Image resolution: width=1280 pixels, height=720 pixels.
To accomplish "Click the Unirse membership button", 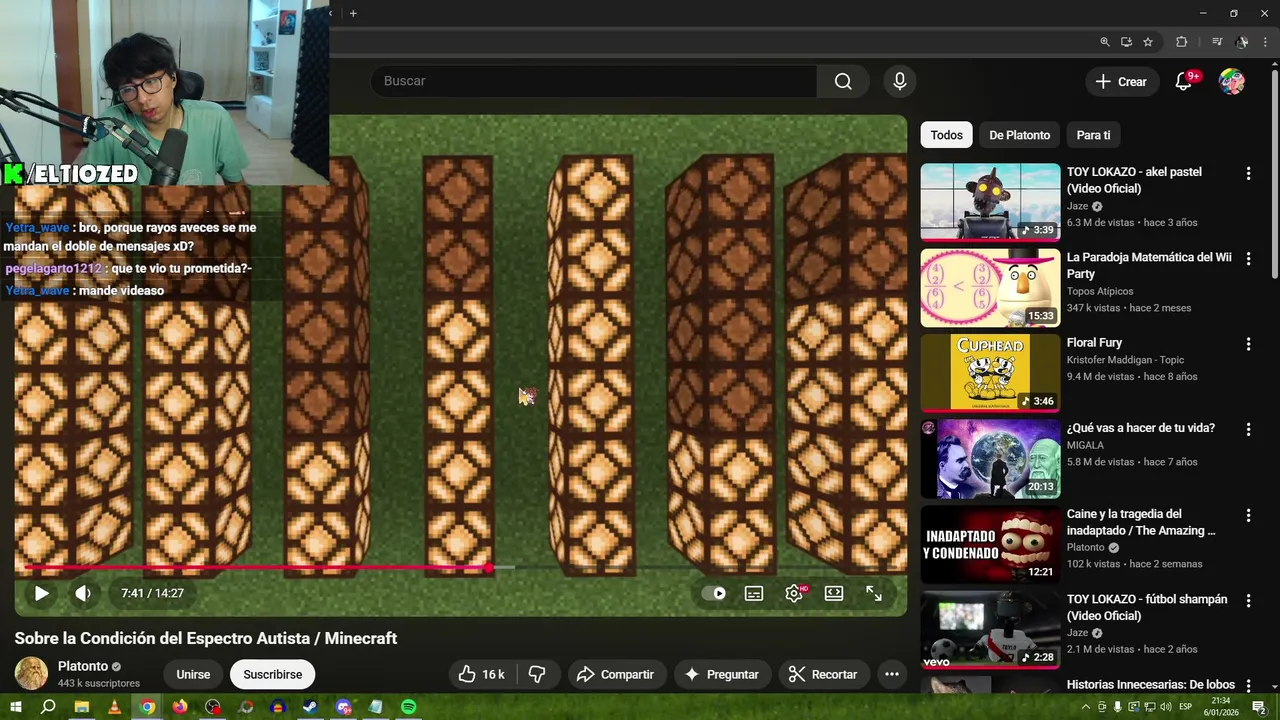I will coord(193,674).
